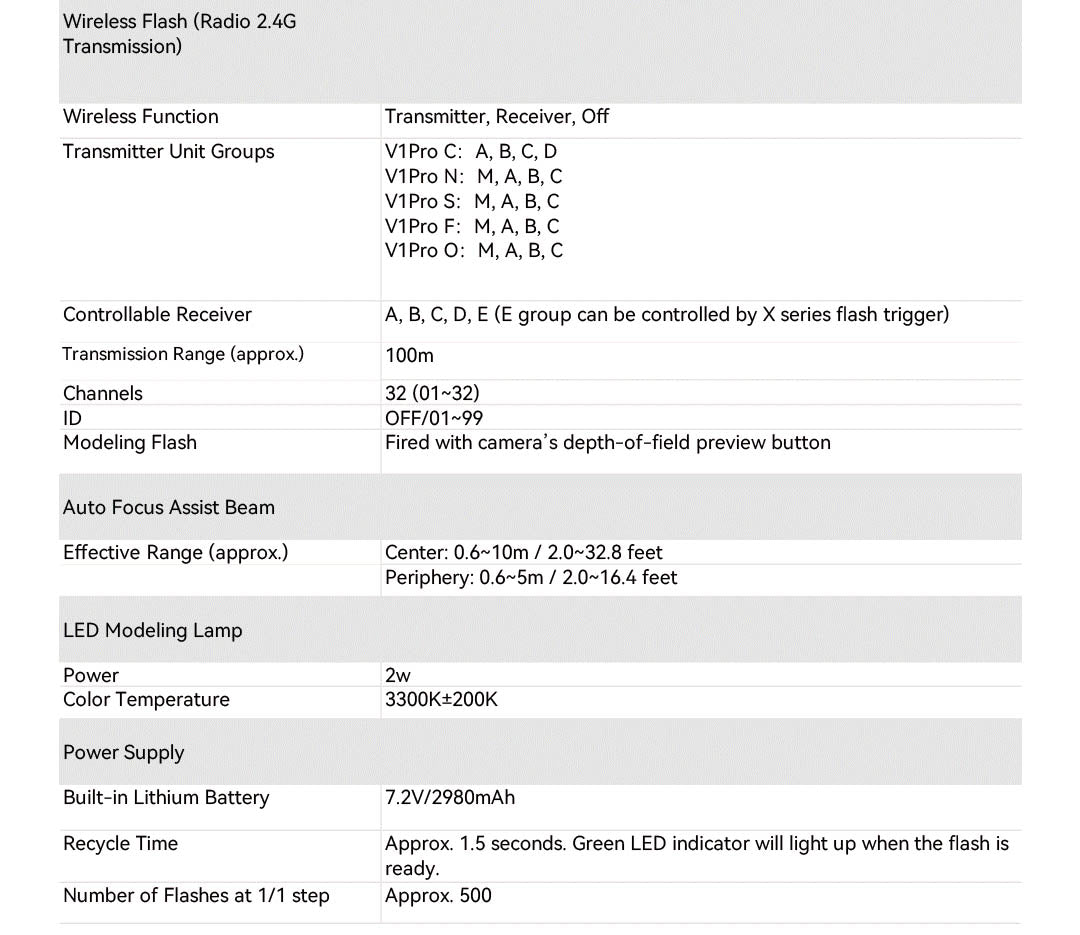Image resolution: width=1080 pixels, height=935 pixels.
Task: Click the LED Modeling Lamp heading
Action: click(152, 631)
